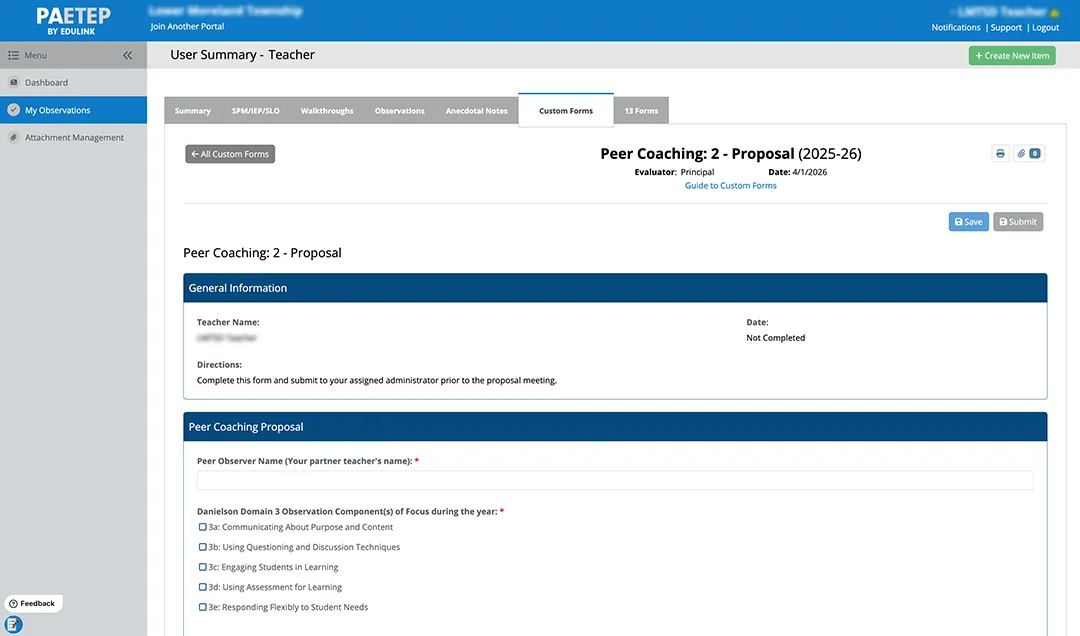Check 3a: Communicating About Purpose and Content
This screenshot has height=636, width=1080.
[x=203, y=527]
